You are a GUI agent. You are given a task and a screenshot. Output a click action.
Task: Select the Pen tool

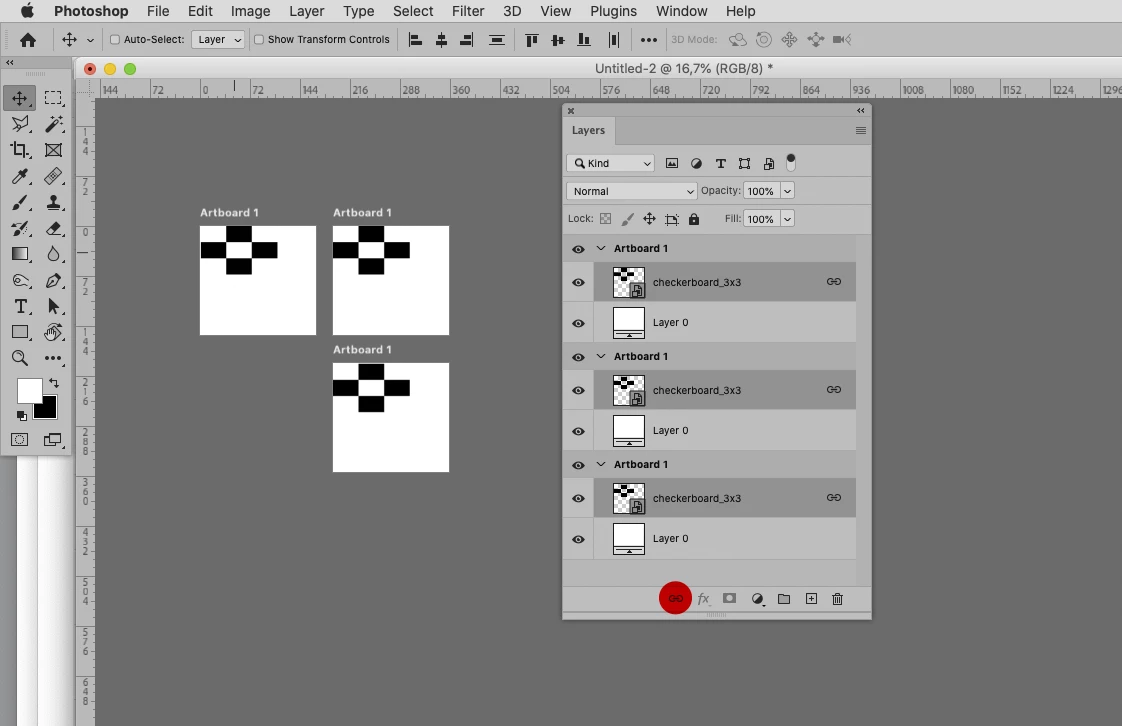pyautogui.click(x=53, y=280)
